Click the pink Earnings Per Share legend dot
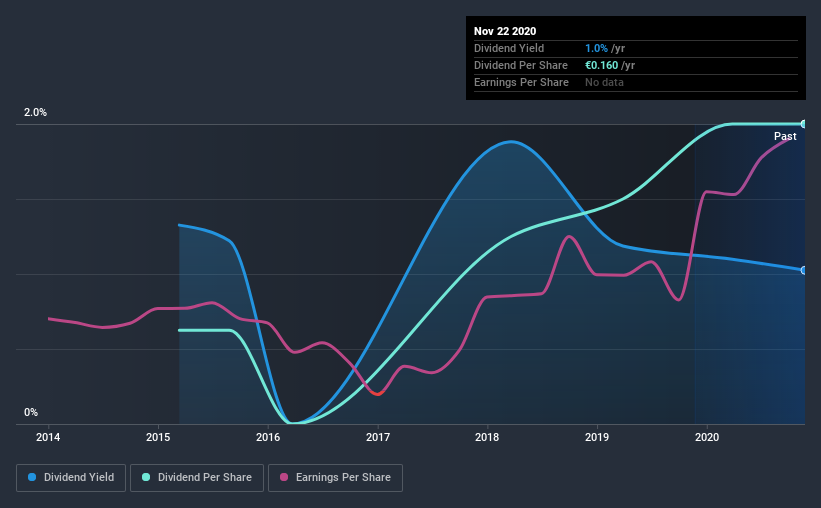The height and width of the screenshot is (508, 821). point(284,477)
